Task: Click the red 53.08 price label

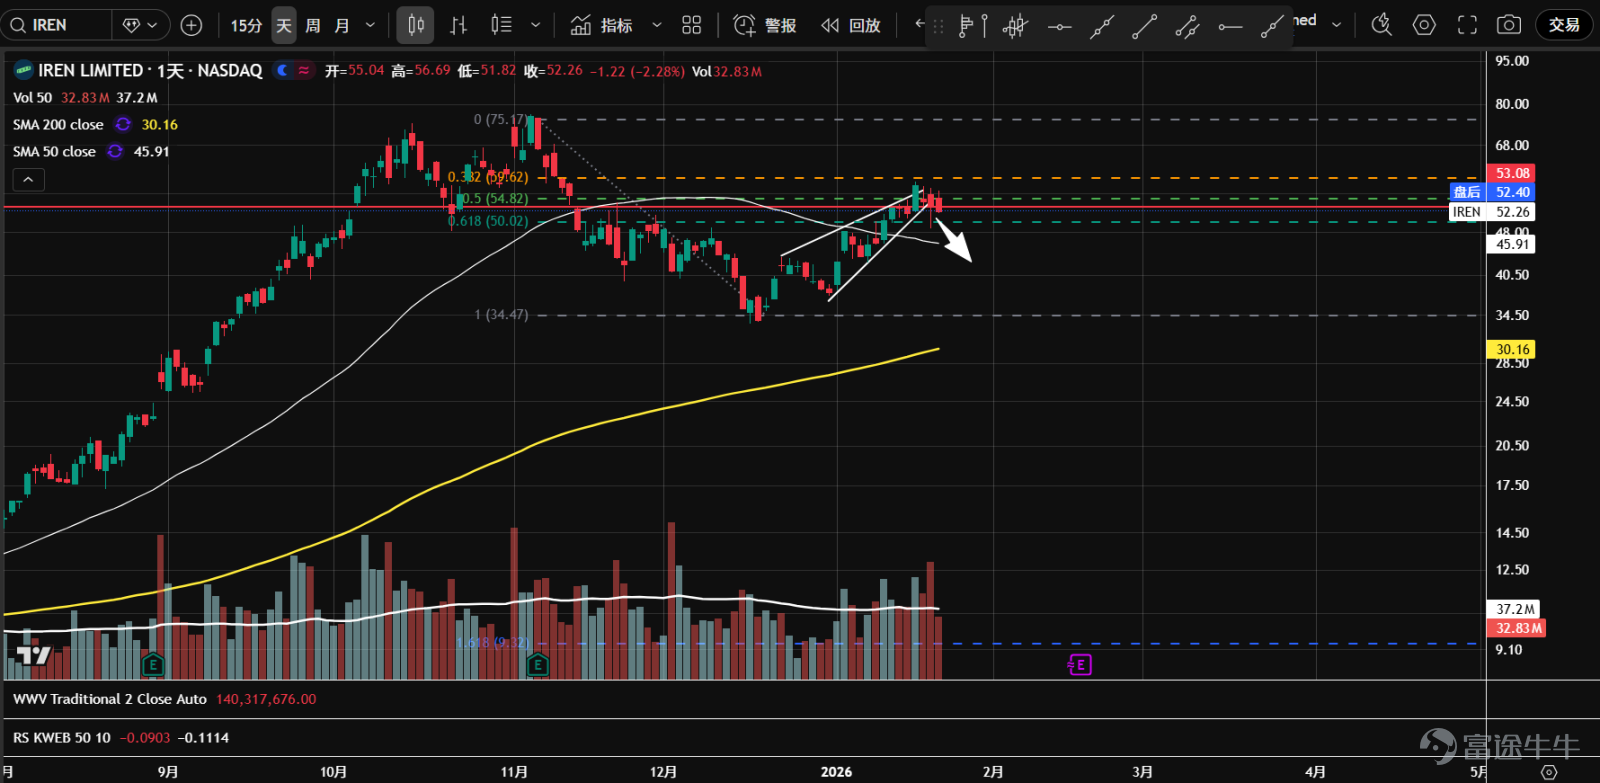Action: point(1512,174)
